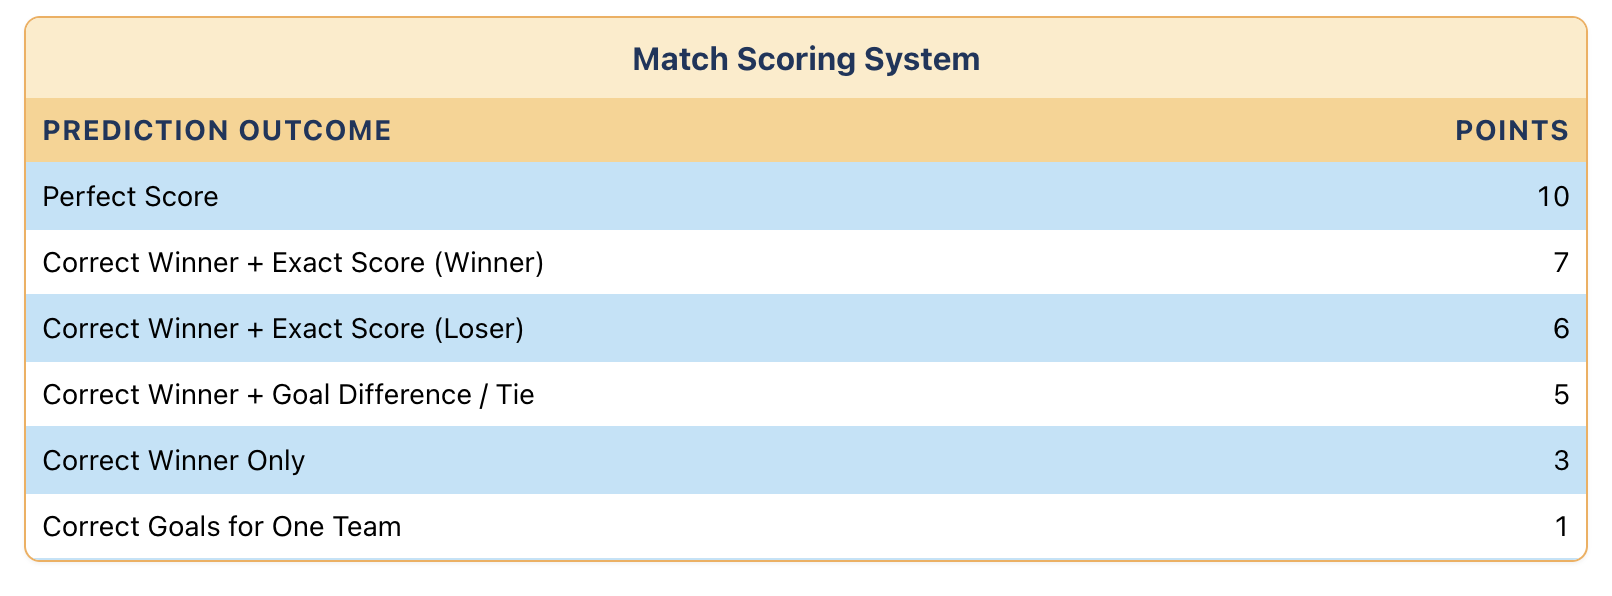Click the 5 points value
Image resolution: width=1612 pixels, height=596 pixels.
[x=1561, y=394]
